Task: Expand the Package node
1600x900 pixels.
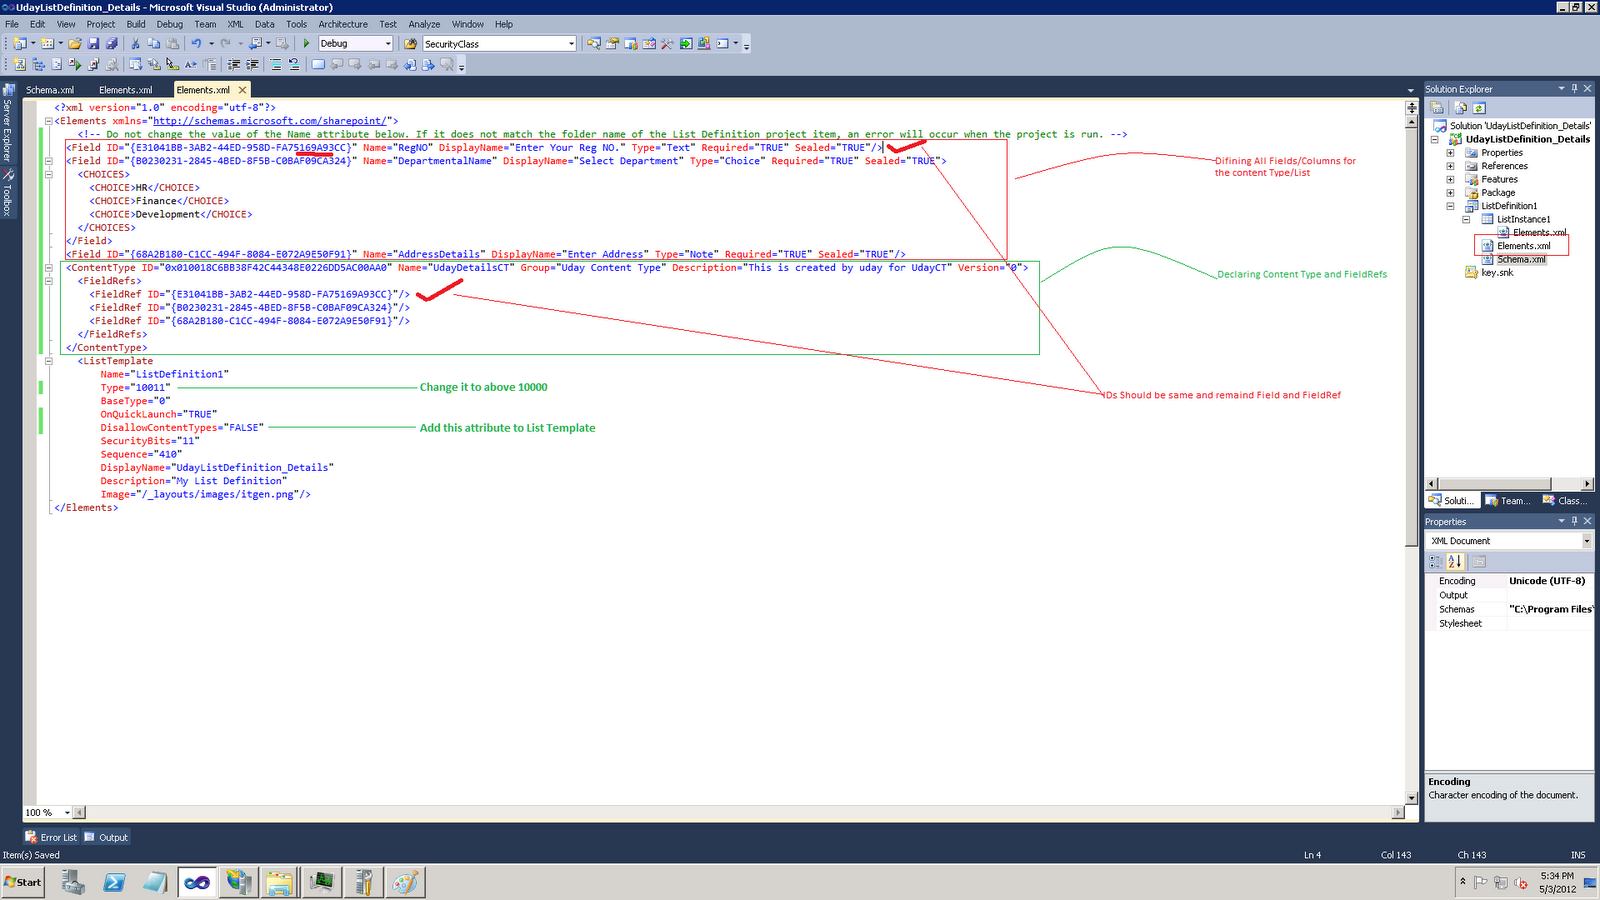Action: [x=1450, y=193]
